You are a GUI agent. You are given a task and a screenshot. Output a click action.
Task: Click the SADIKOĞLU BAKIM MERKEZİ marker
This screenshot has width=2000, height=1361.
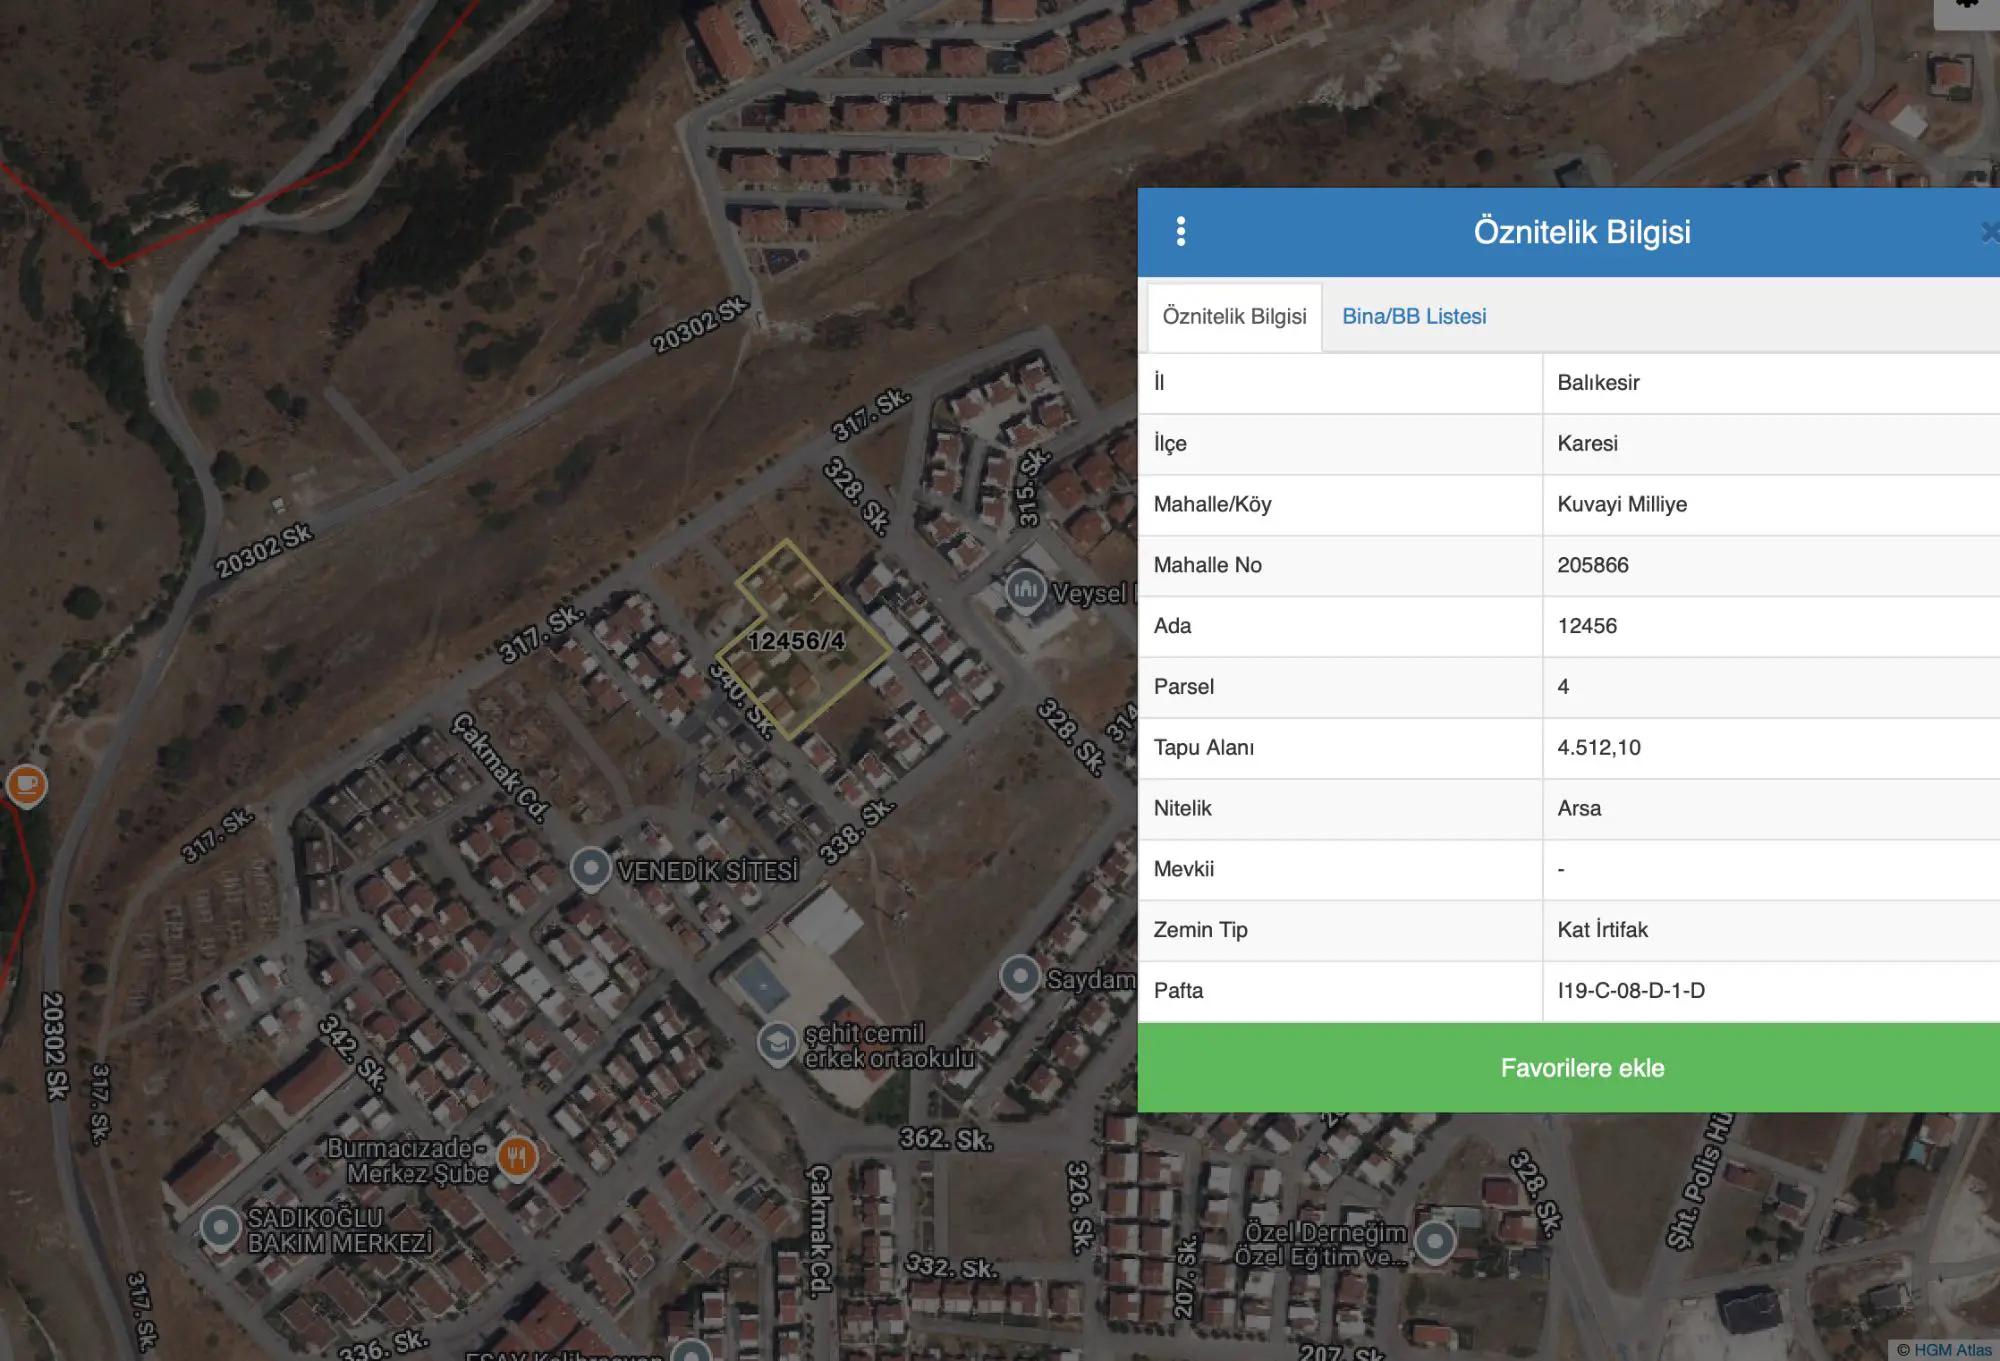(x=220, y=1227)
